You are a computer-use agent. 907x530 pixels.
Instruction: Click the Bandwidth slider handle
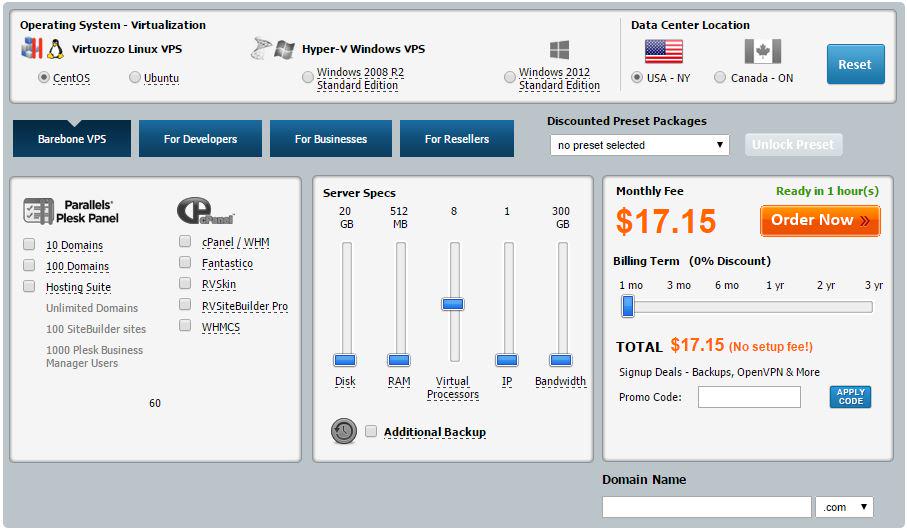pos(561,360)
